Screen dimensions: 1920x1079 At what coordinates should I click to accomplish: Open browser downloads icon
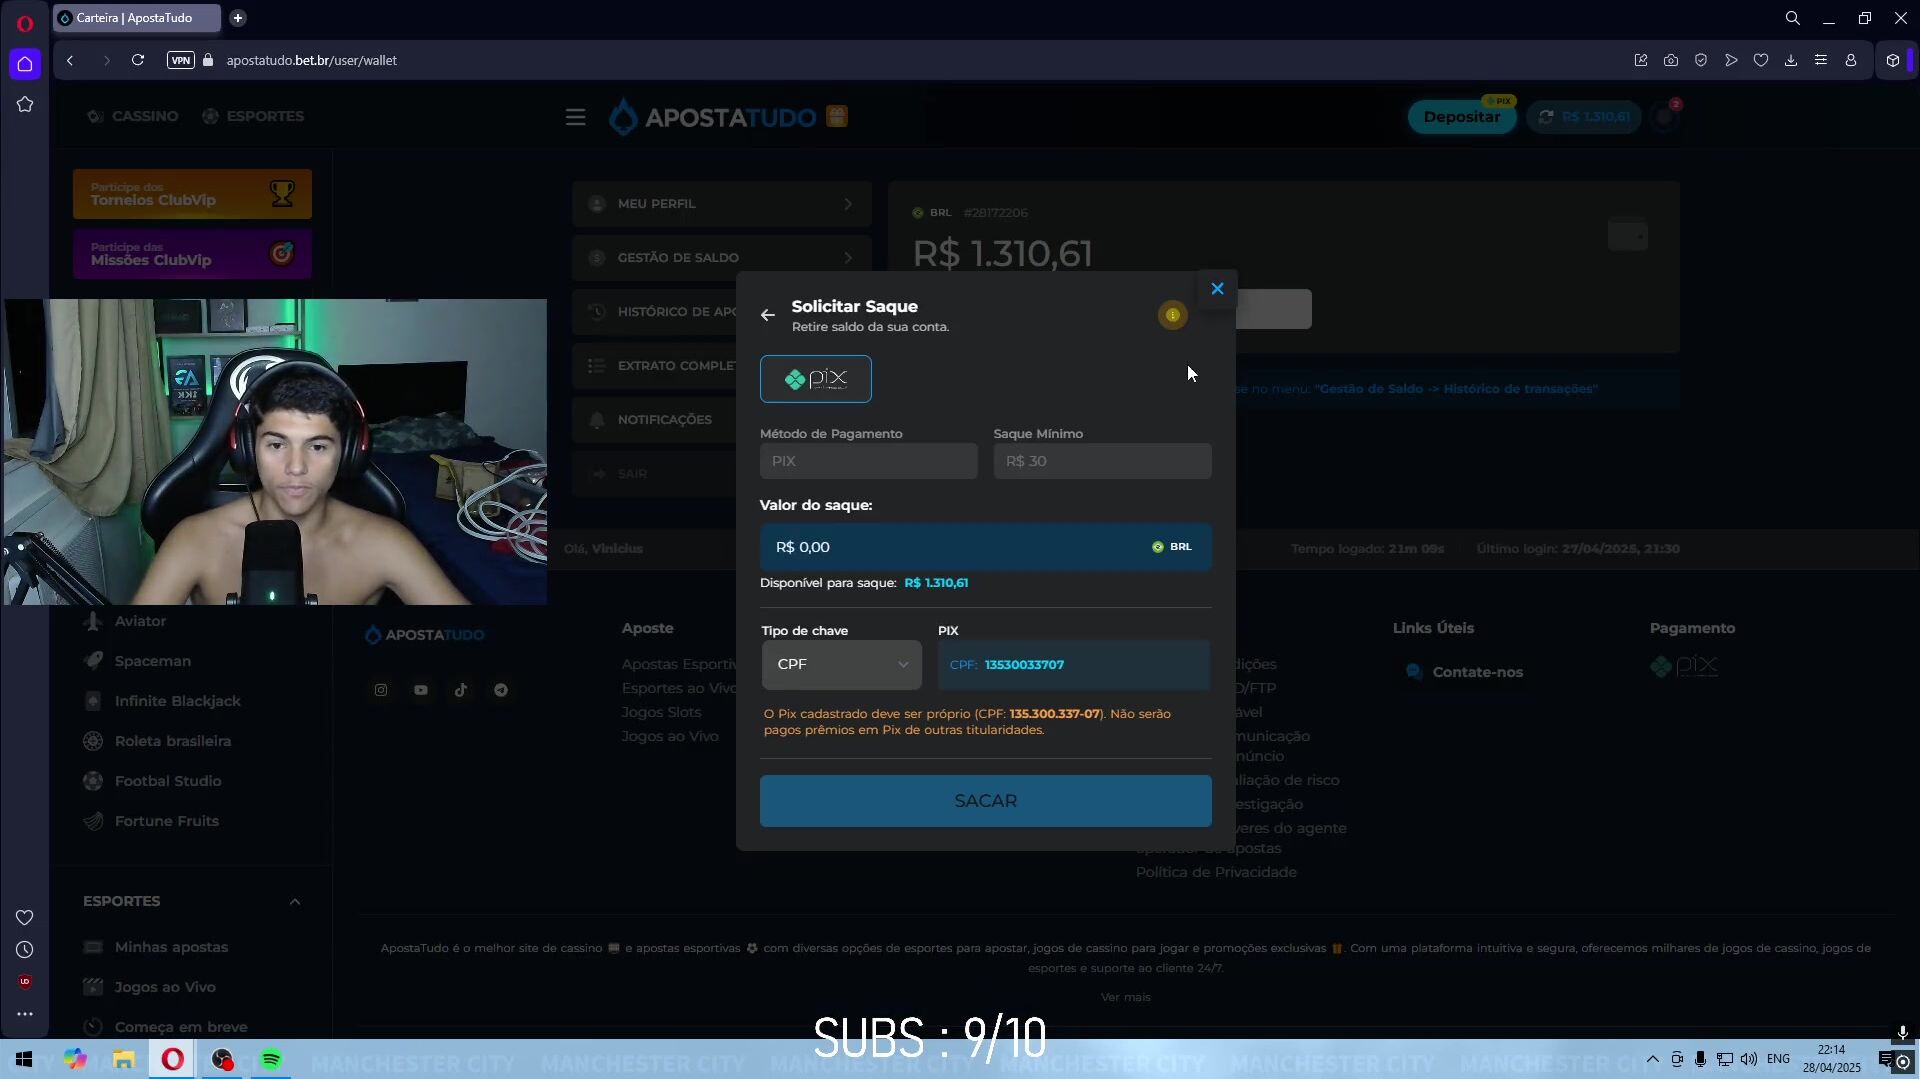click(x=1791, y=60)
